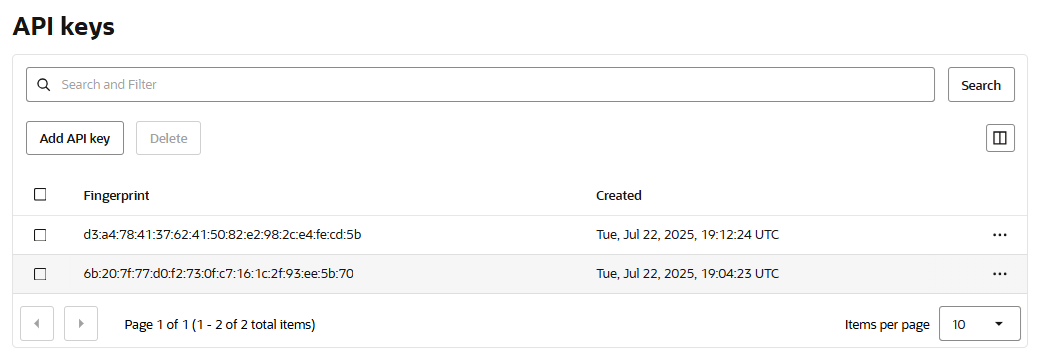Image resolution: width=1039 pixels, height=361 pixels.
Task: Click the Add API key button
Action: tap(75, 138)
